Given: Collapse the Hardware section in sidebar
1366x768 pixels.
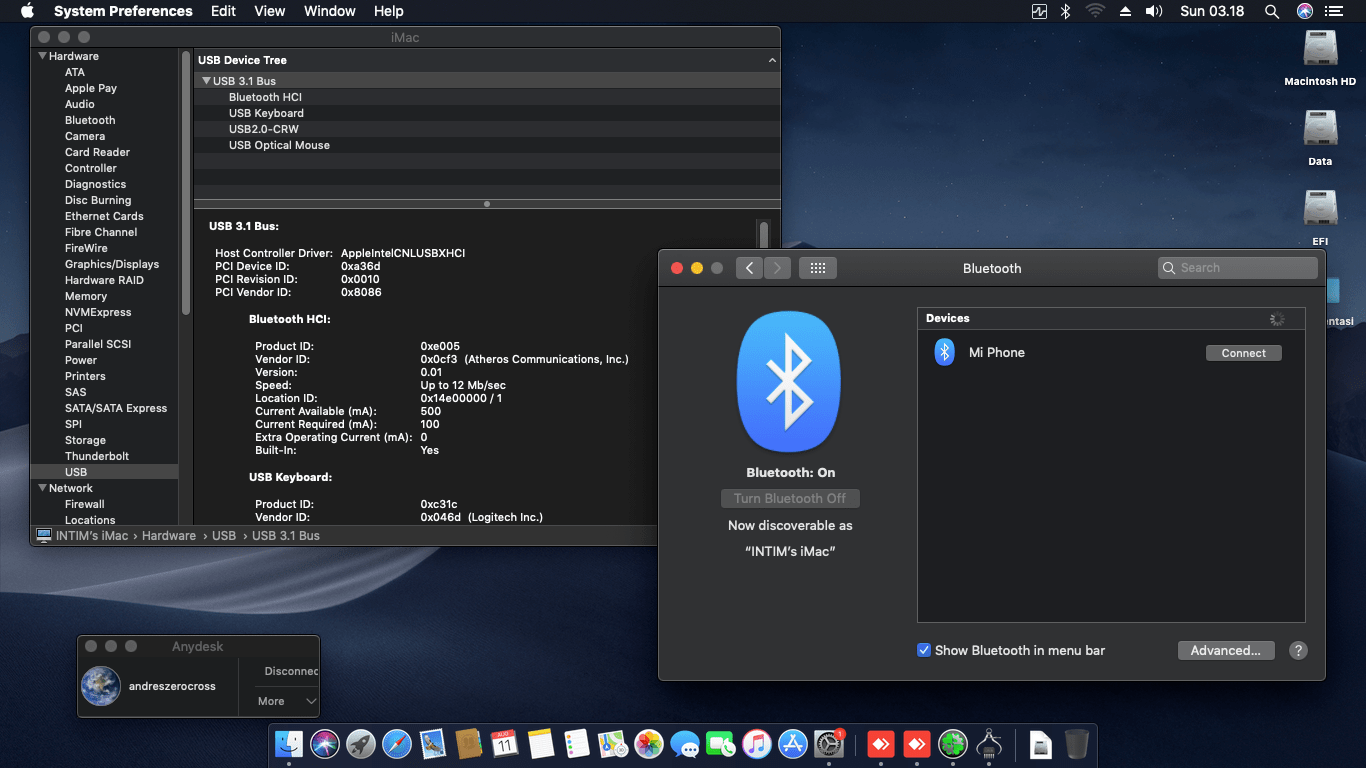Looking at the screenshot, I should pos(43,56).
